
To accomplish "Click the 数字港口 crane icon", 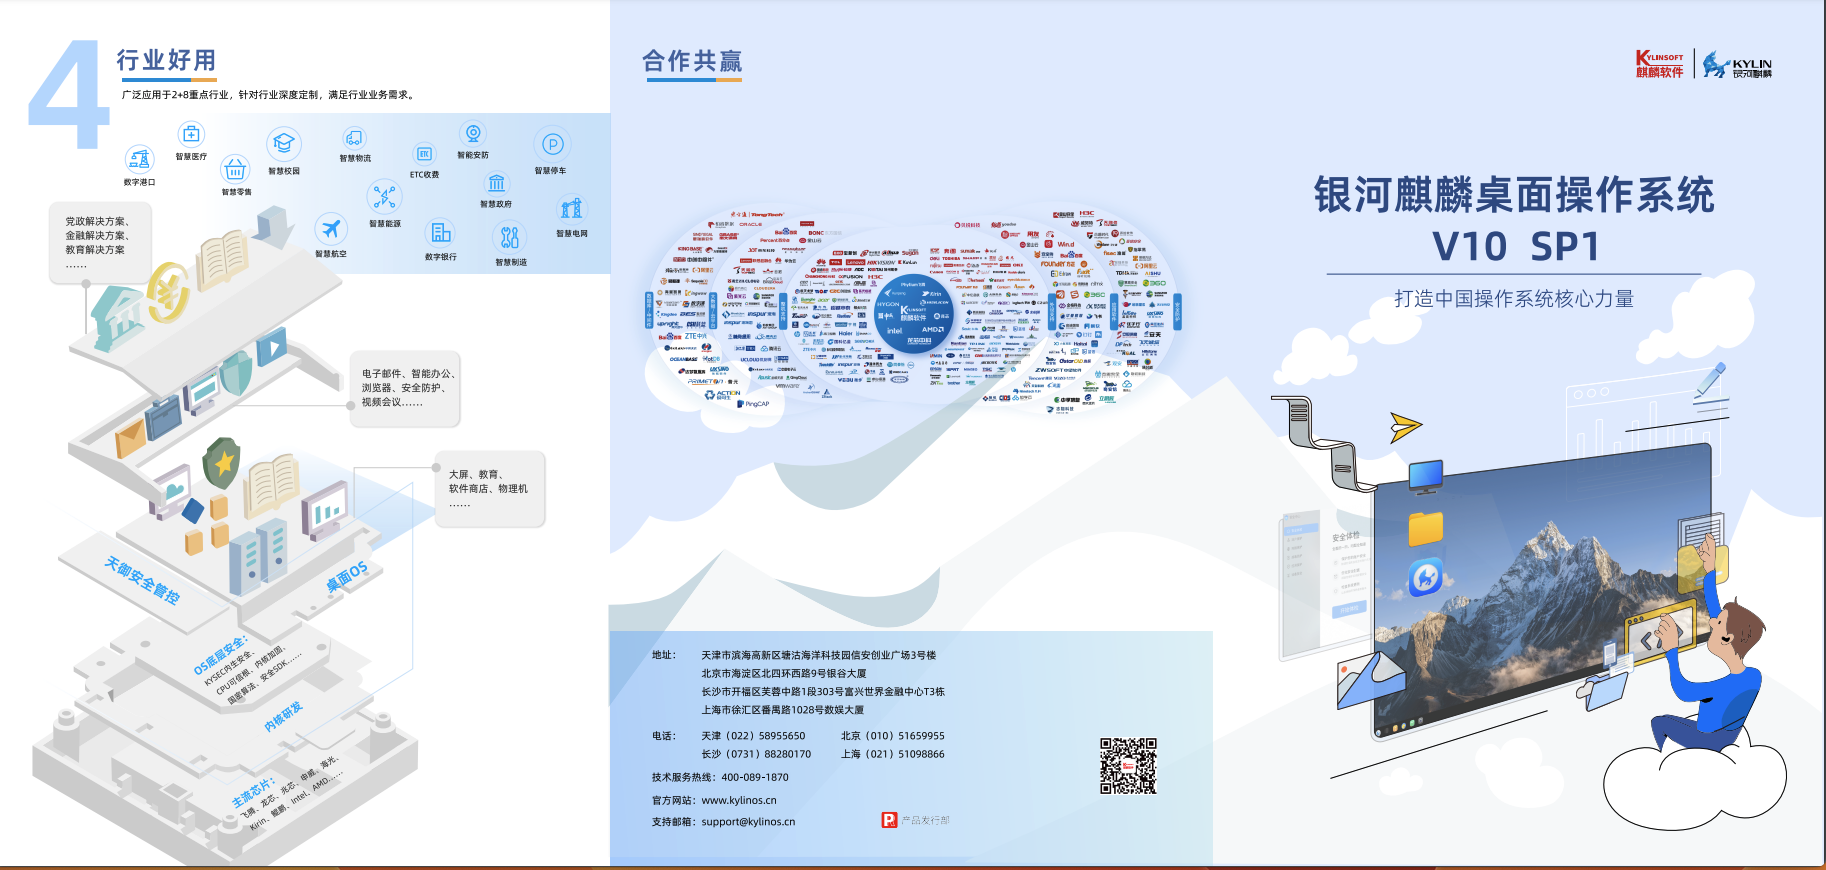I will pos(139,159).
